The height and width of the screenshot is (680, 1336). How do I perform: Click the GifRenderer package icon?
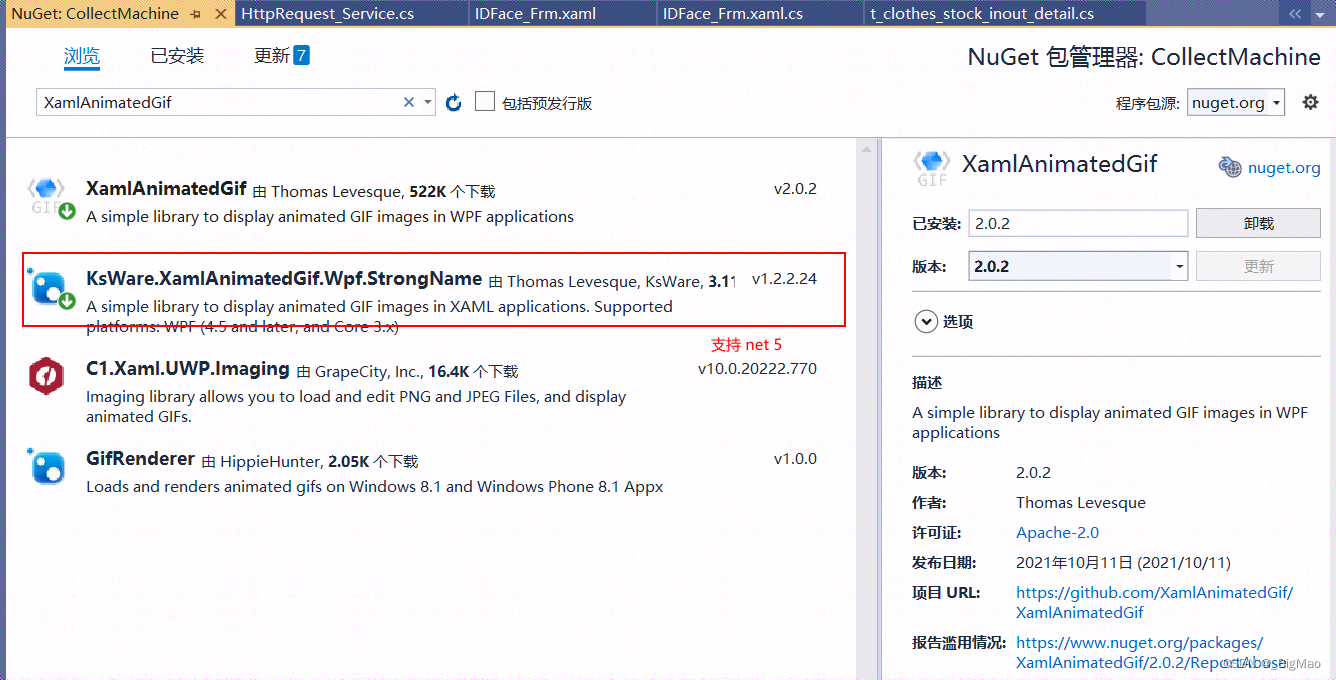point(48,465)
